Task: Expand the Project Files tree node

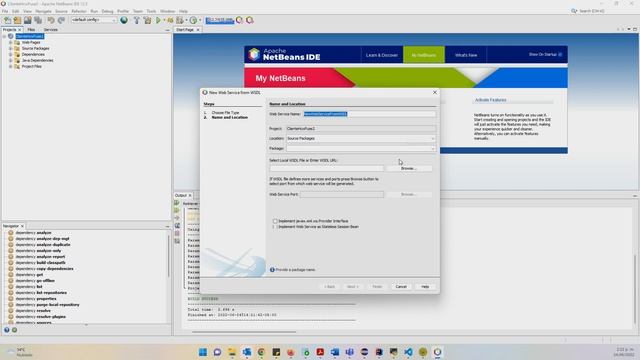Action: click(11, 66)
